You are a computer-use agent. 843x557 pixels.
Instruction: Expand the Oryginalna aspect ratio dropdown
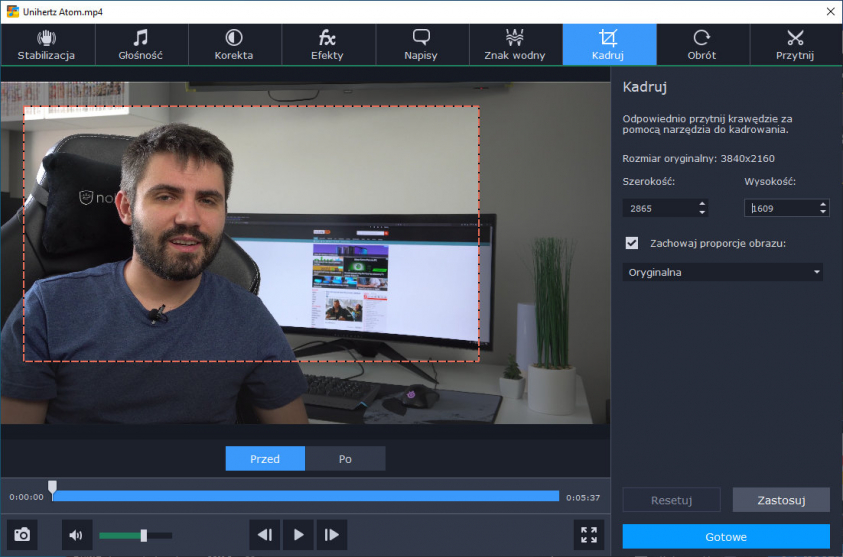[x=722, y=272]
